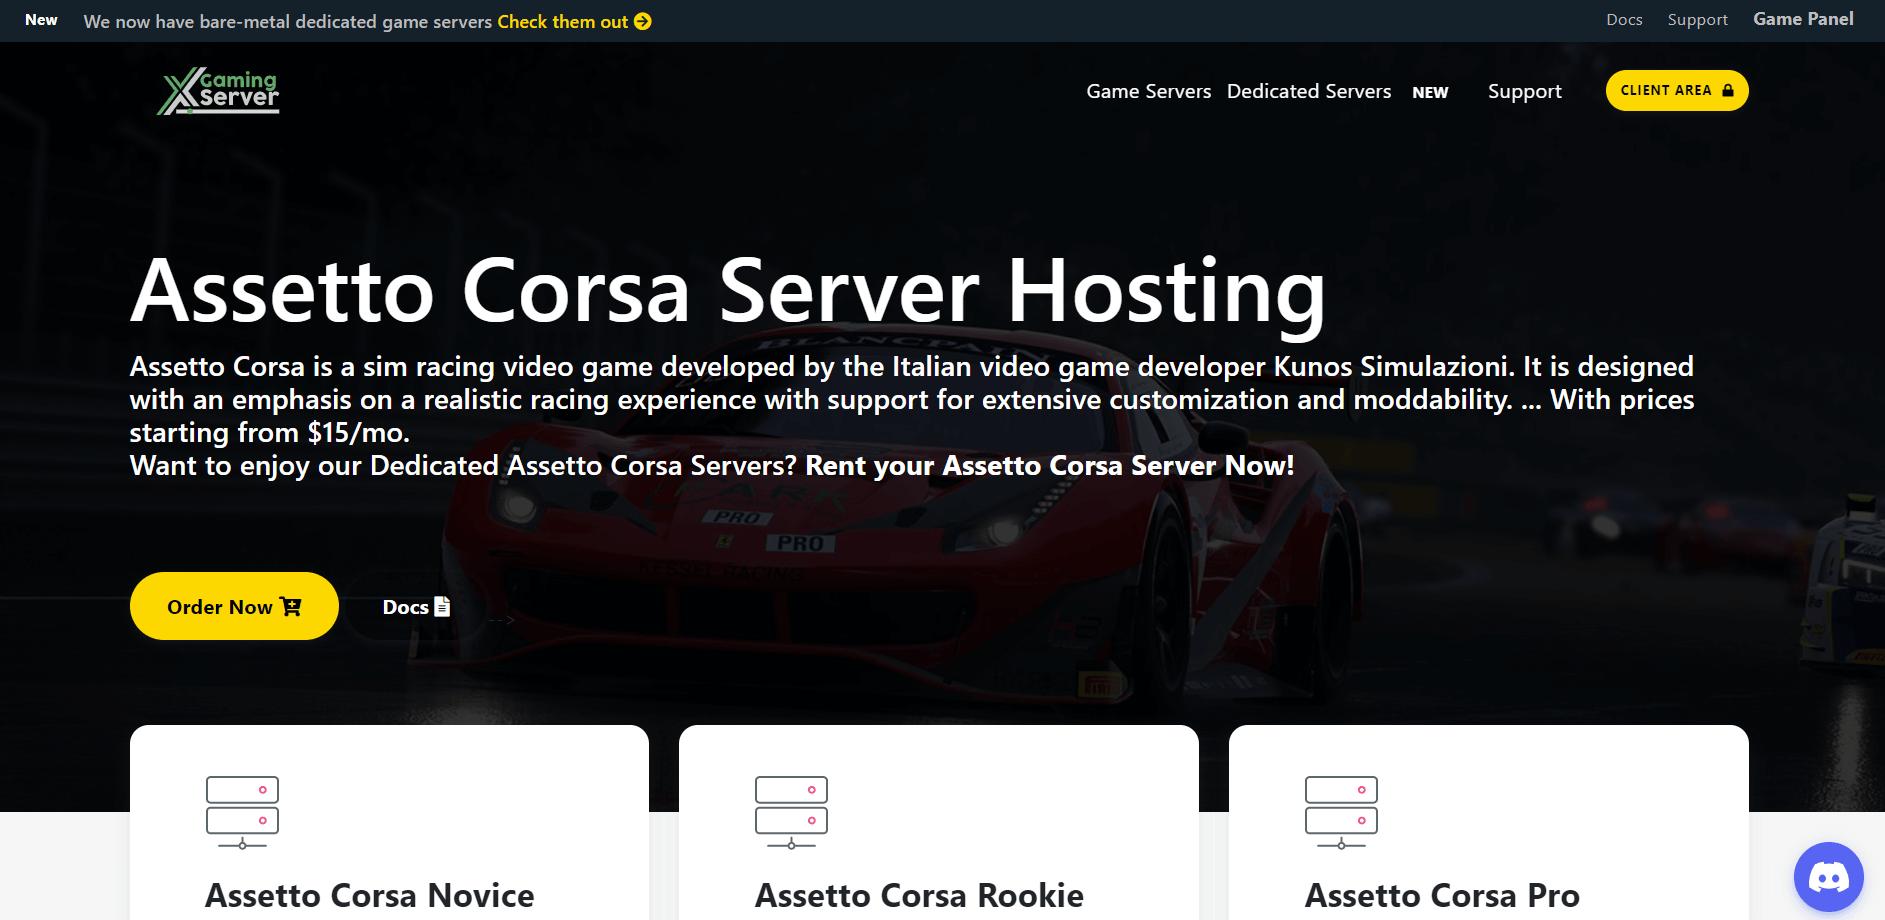Click the server icon on Assetto Corsa Novice card
This screenshot has width=1885, height=920.
[x=242, y=813]
